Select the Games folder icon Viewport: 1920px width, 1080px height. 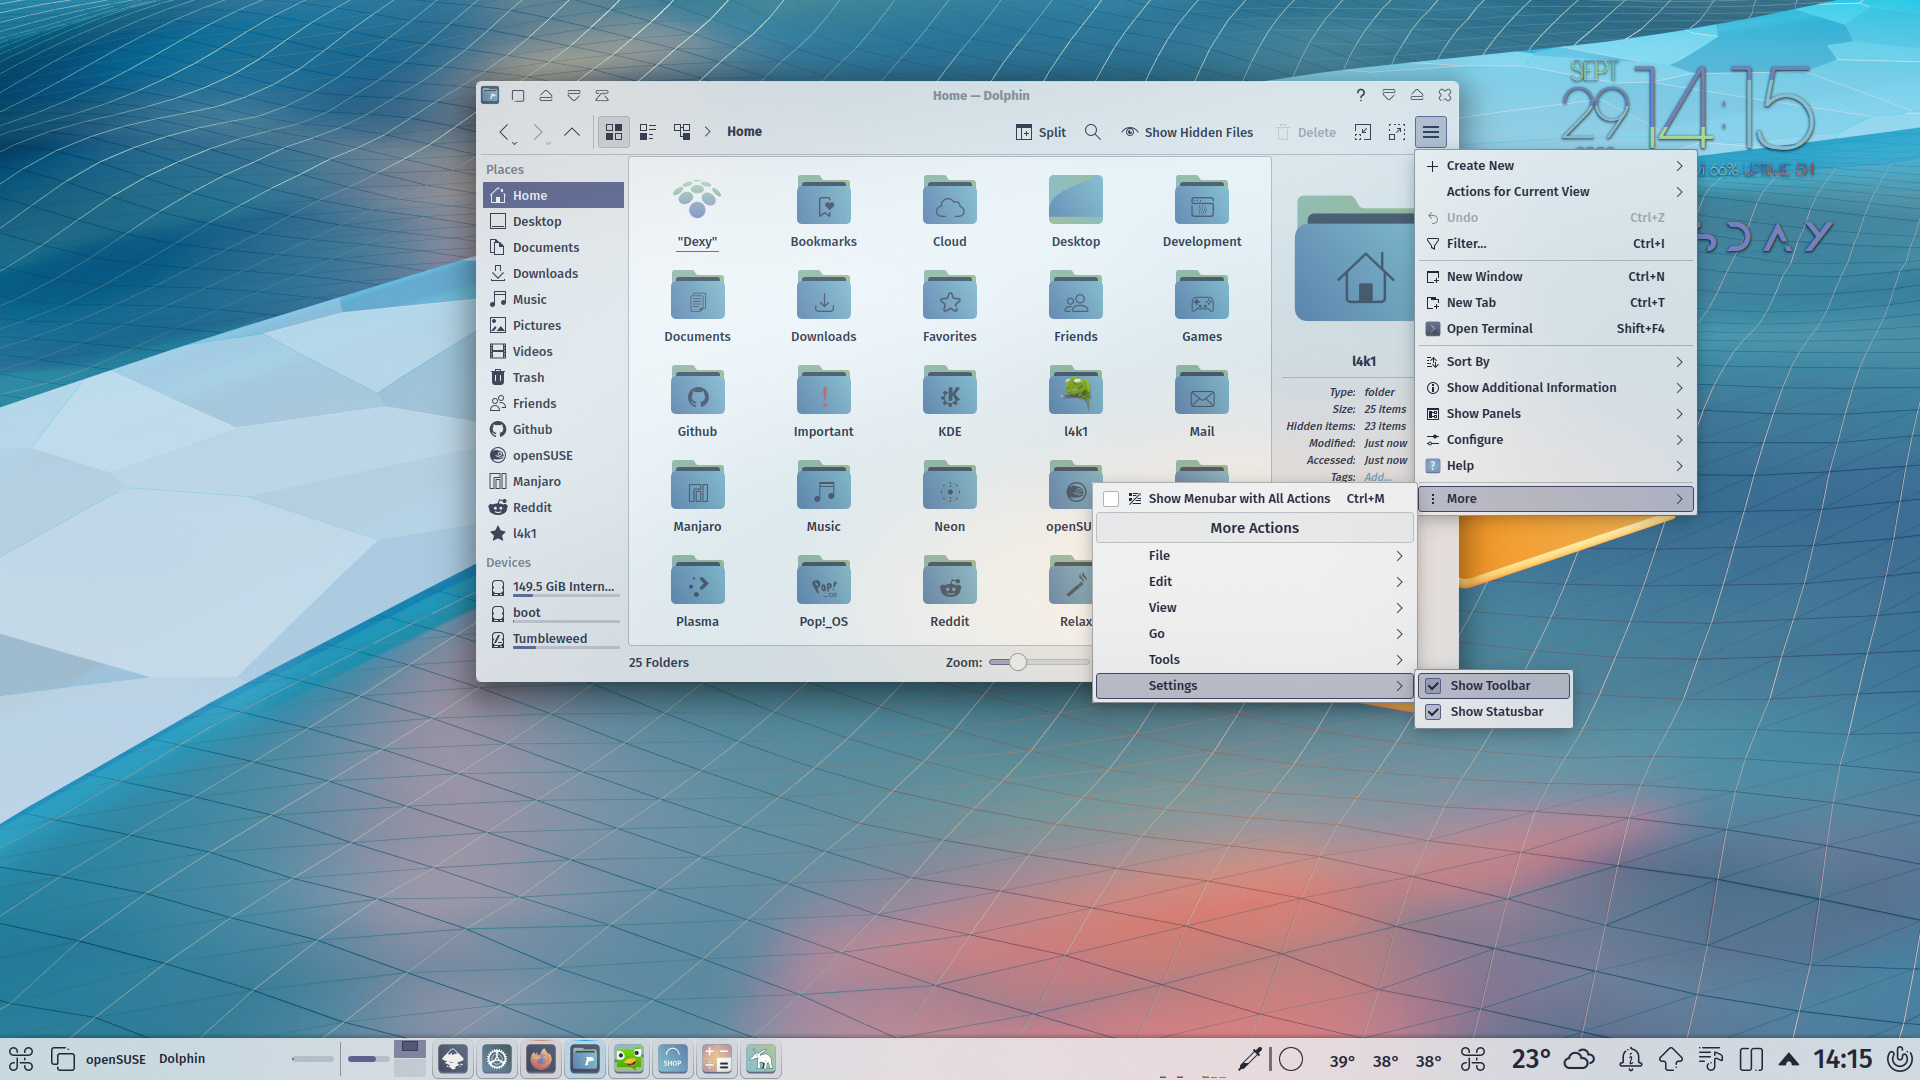tap(1202, 294)
